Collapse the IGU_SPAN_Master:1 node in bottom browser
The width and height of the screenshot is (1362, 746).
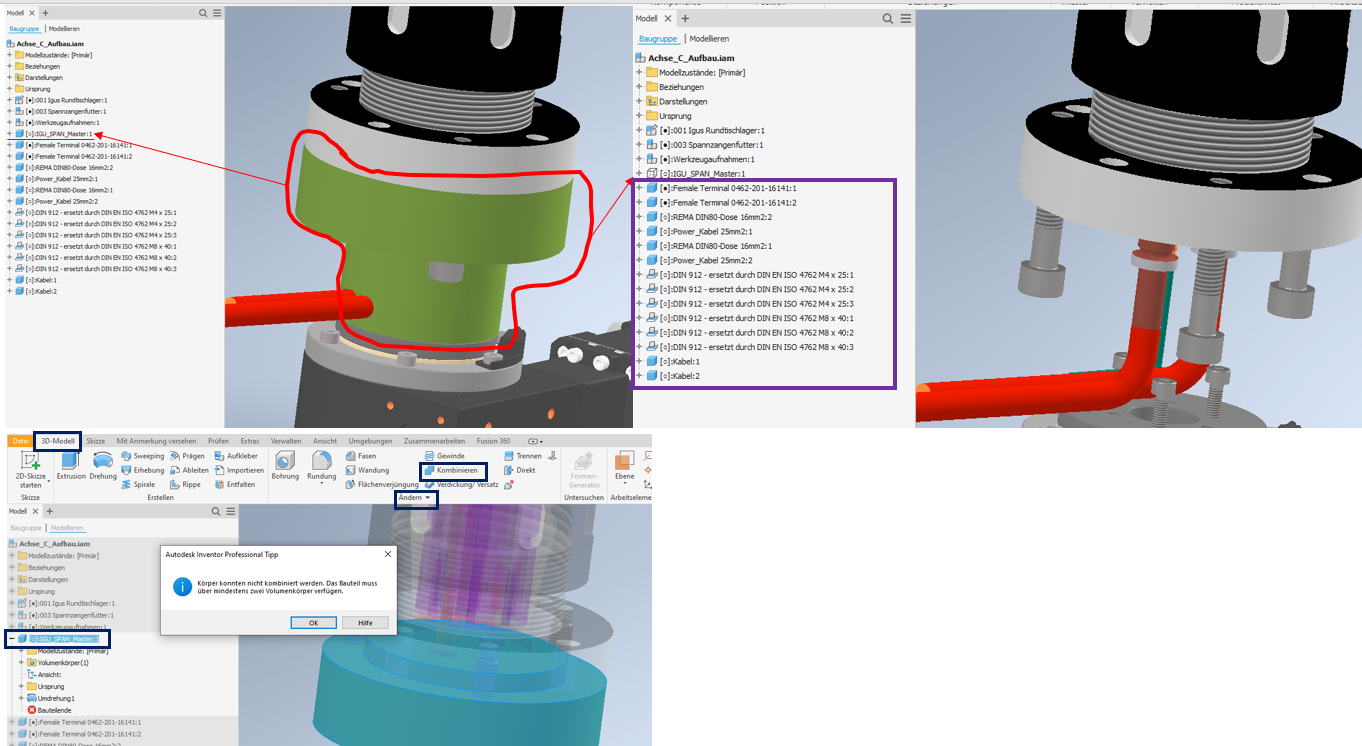coord(11,639)
